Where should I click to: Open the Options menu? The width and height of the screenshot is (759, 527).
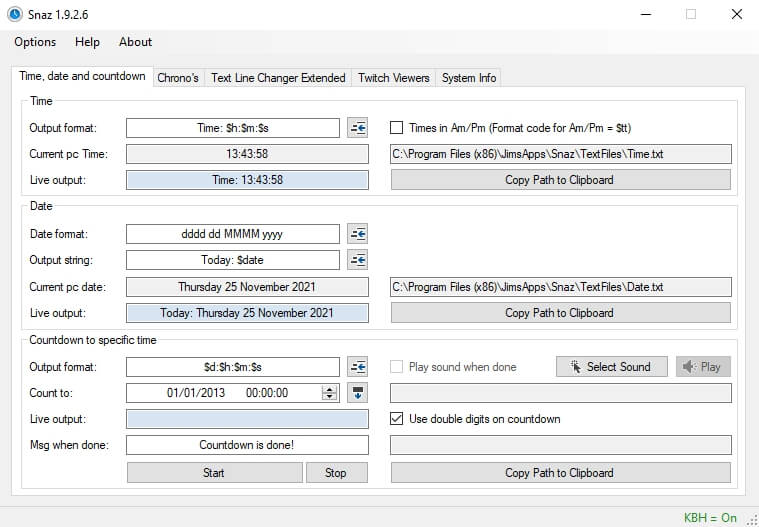point(35,42)
